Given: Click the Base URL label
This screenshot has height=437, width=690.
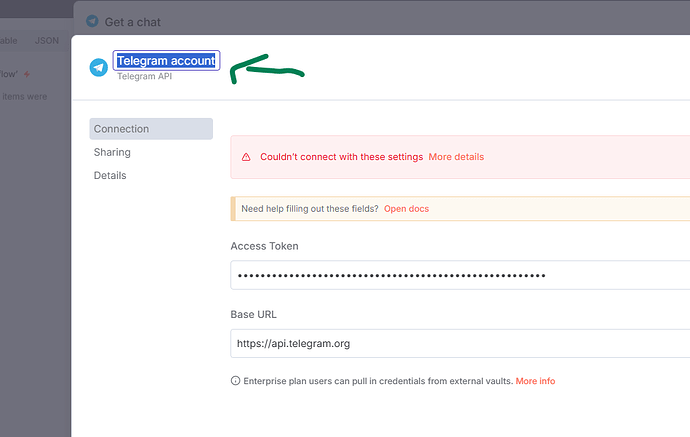Looking at the screenshot, I should coord(253,314).
